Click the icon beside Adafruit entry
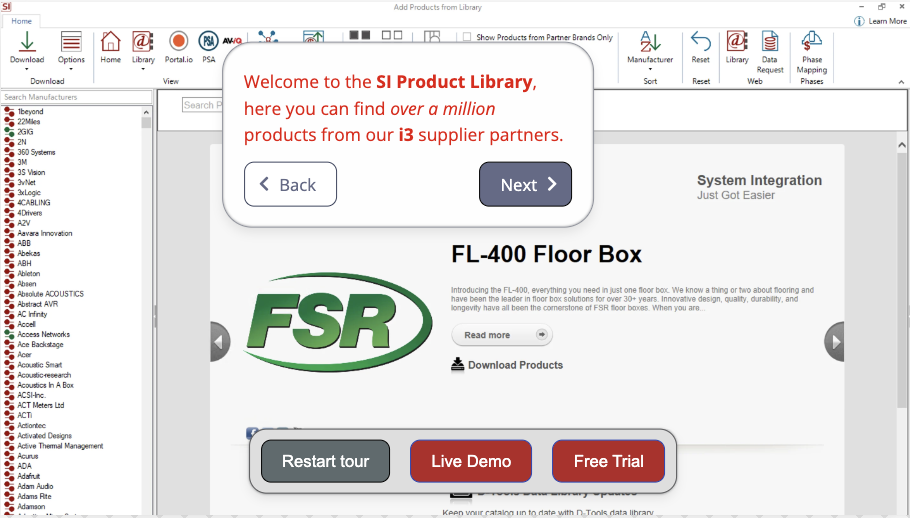The height and width of the screenshot is (518, 910). coord(9,476)
